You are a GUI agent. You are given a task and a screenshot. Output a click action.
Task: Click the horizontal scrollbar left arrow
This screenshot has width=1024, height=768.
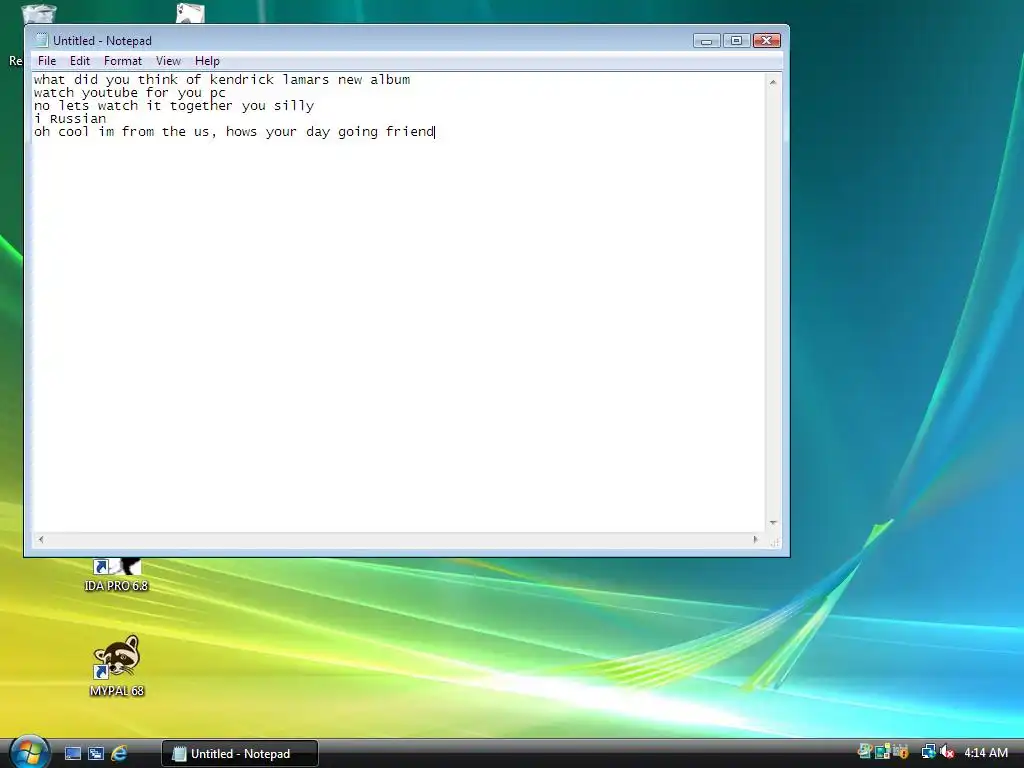click(41, 539)
